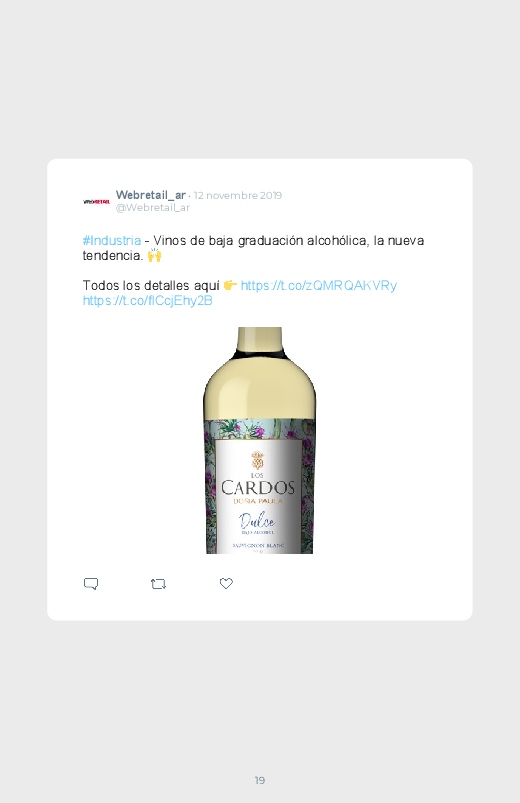Open the Webretail logo avatar
Image resolution: width=520 pixels, height=803 pixels.
tap(96, 202)
